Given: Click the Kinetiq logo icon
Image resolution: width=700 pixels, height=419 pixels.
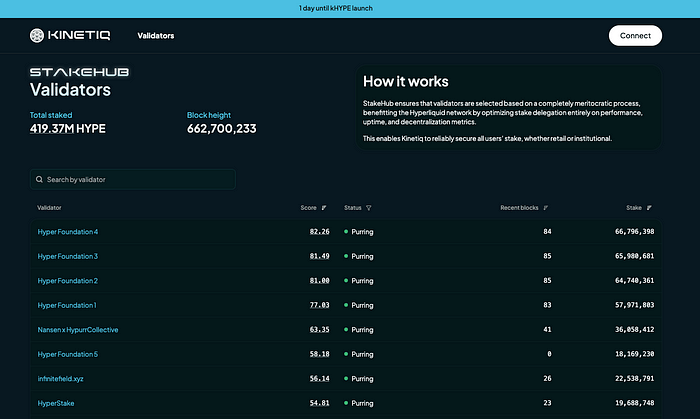Looking at the screenshot, I should pyautogui.click(x=37, y=35).
